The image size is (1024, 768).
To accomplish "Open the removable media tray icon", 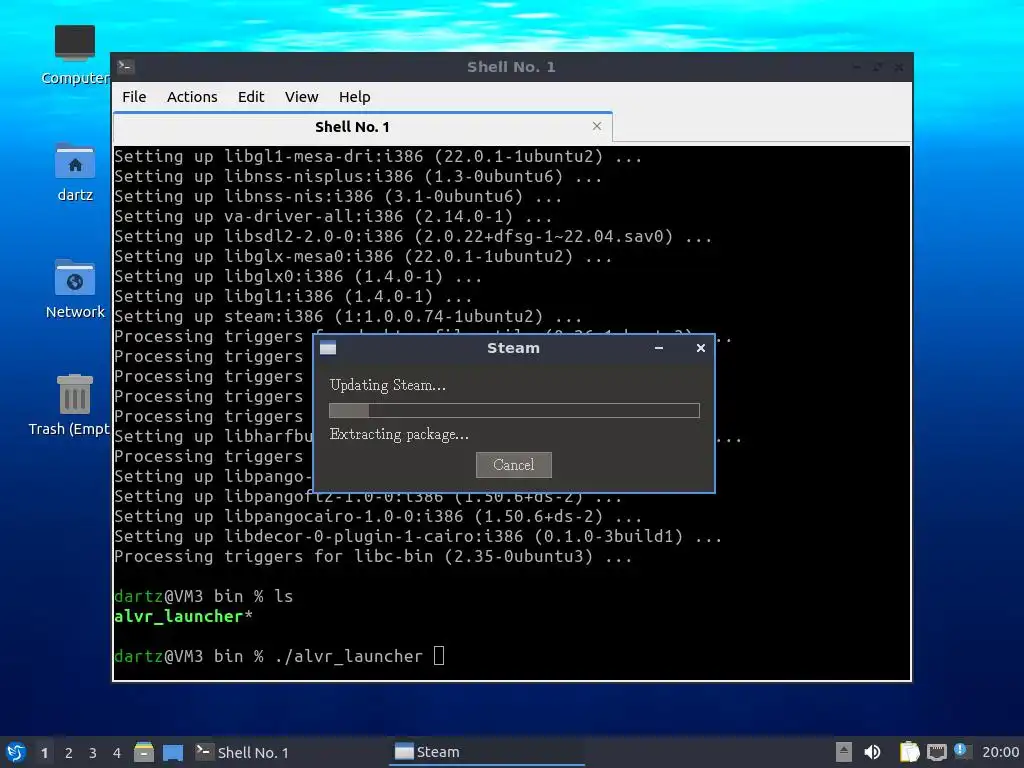I will [x=844, y=752].
